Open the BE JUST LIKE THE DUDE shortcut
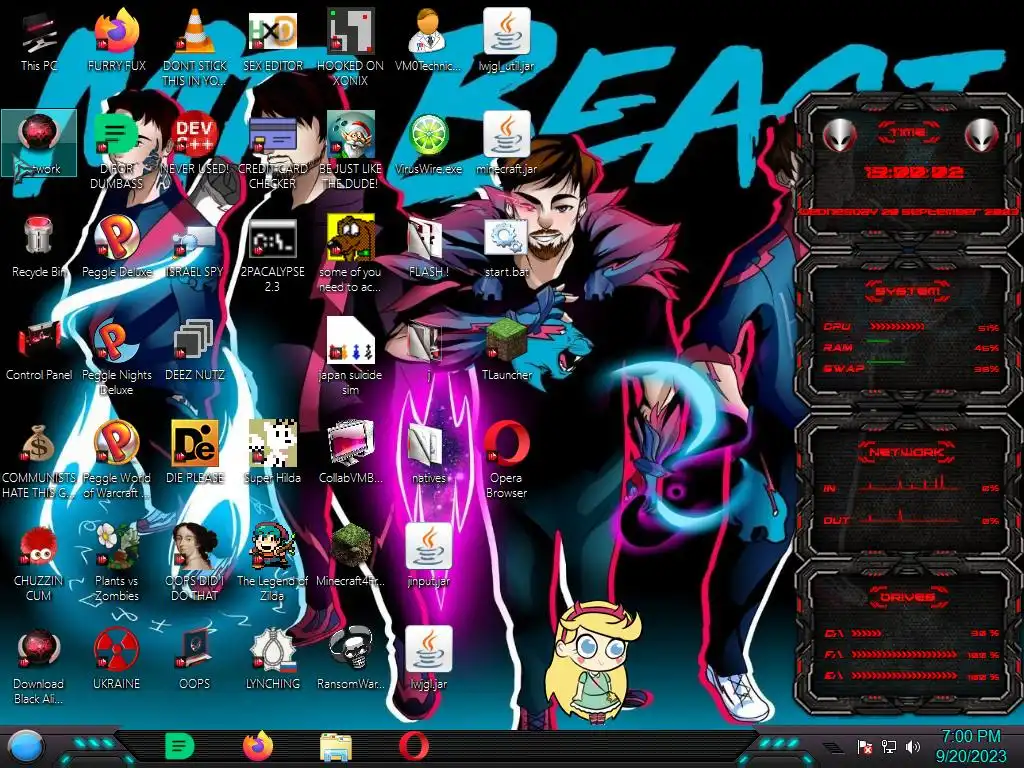The height and width of the screenshot is (768, 1024). coord(350,150)
